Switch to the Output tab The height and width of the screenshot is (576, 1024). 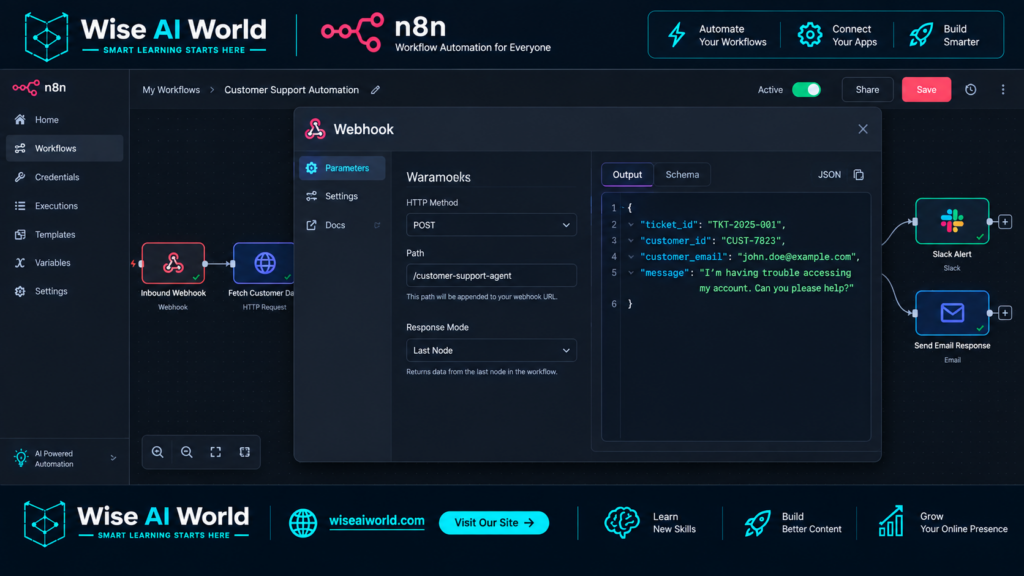click(x=627, y=174)
